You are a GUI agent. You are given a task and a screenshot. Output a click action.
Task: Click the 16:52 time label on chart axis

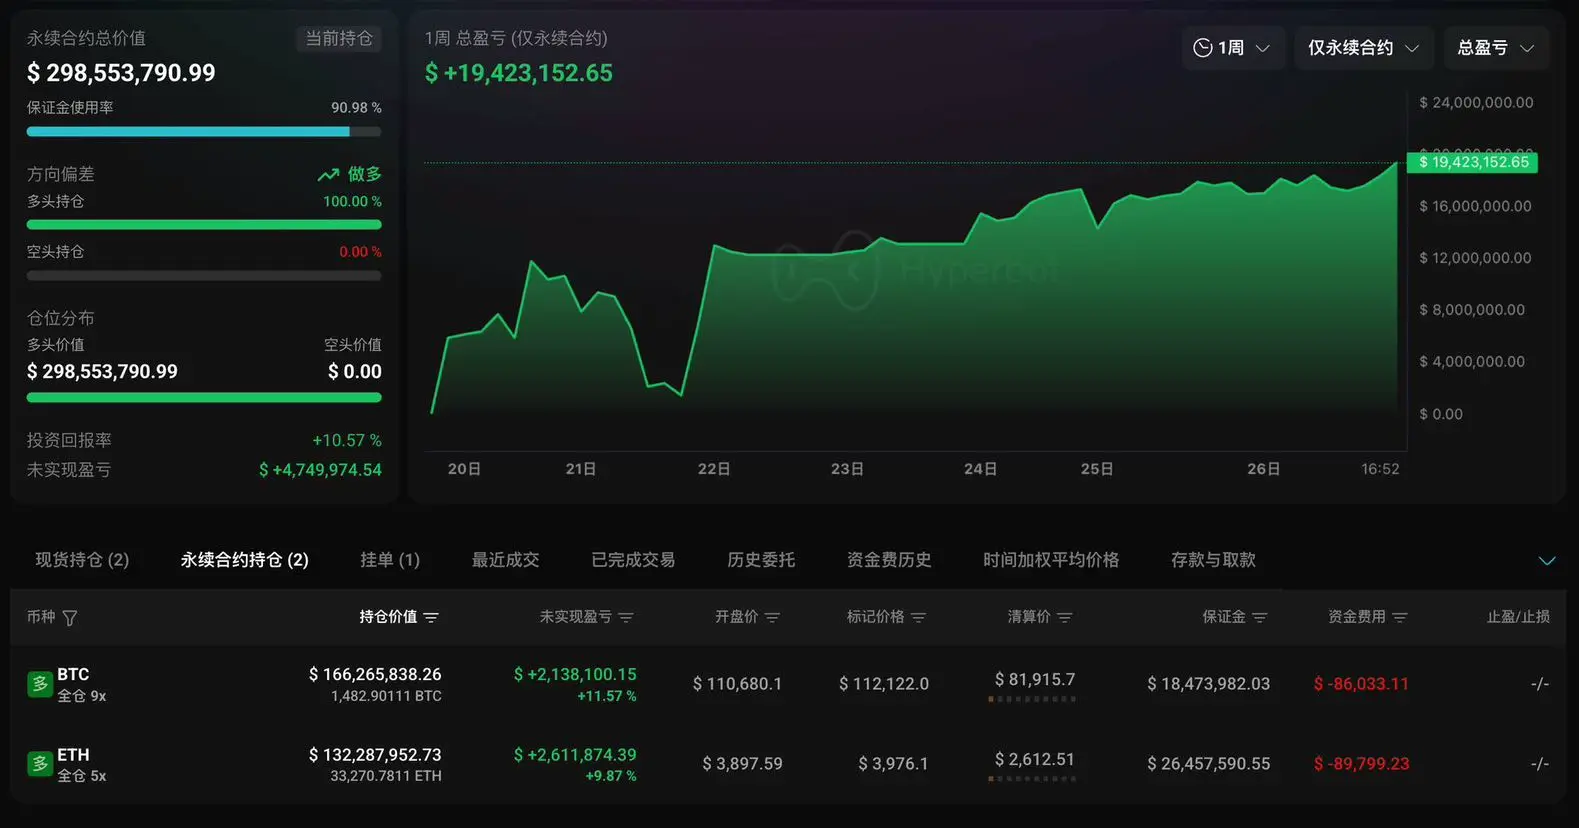pos(1380,469)
